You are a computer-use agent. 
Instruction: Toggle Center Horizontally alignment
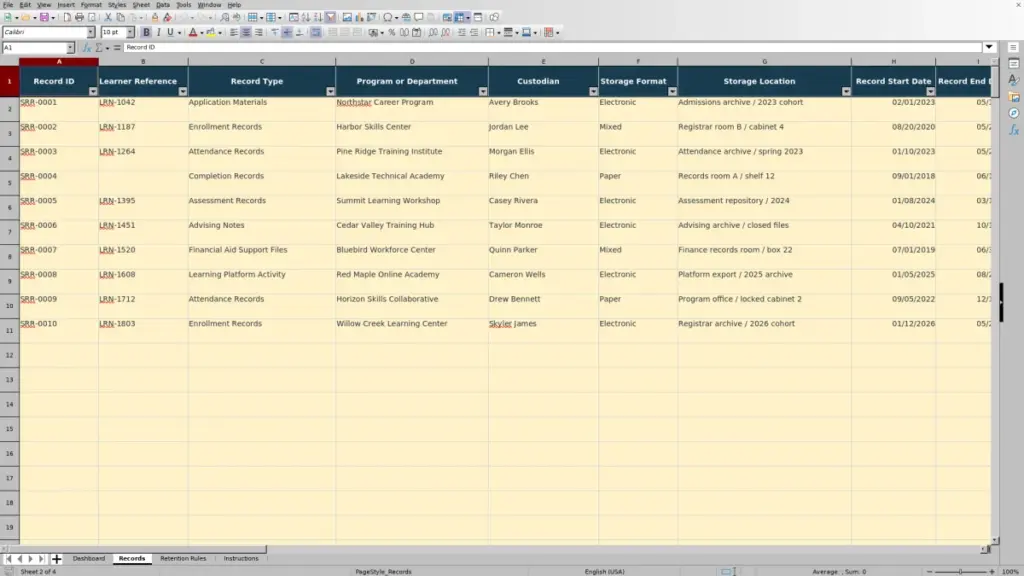(x=246, y=32)
